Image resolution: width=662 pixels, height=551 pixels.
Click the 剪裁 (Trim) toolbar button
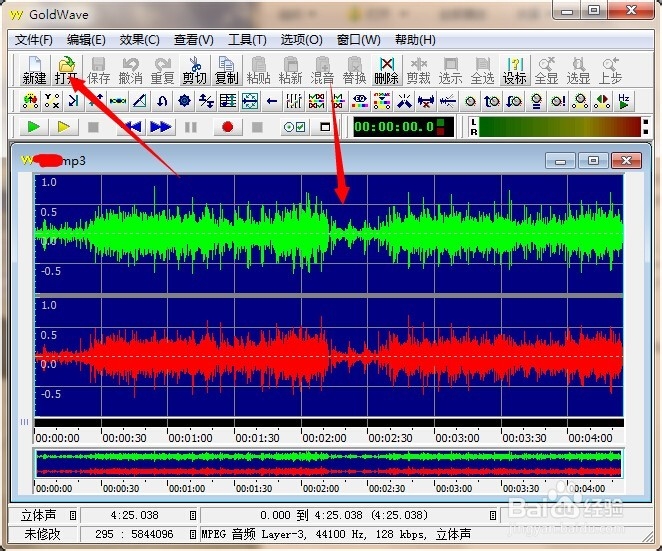[418, 71]
